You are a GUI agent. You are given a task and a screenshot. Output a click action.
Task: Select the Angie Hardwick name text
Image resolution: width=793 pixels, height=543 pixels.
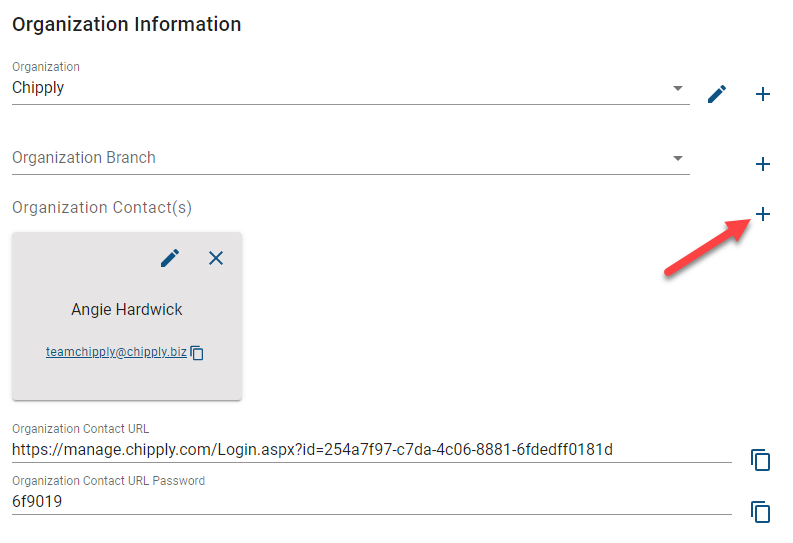[x=126, y=309]
